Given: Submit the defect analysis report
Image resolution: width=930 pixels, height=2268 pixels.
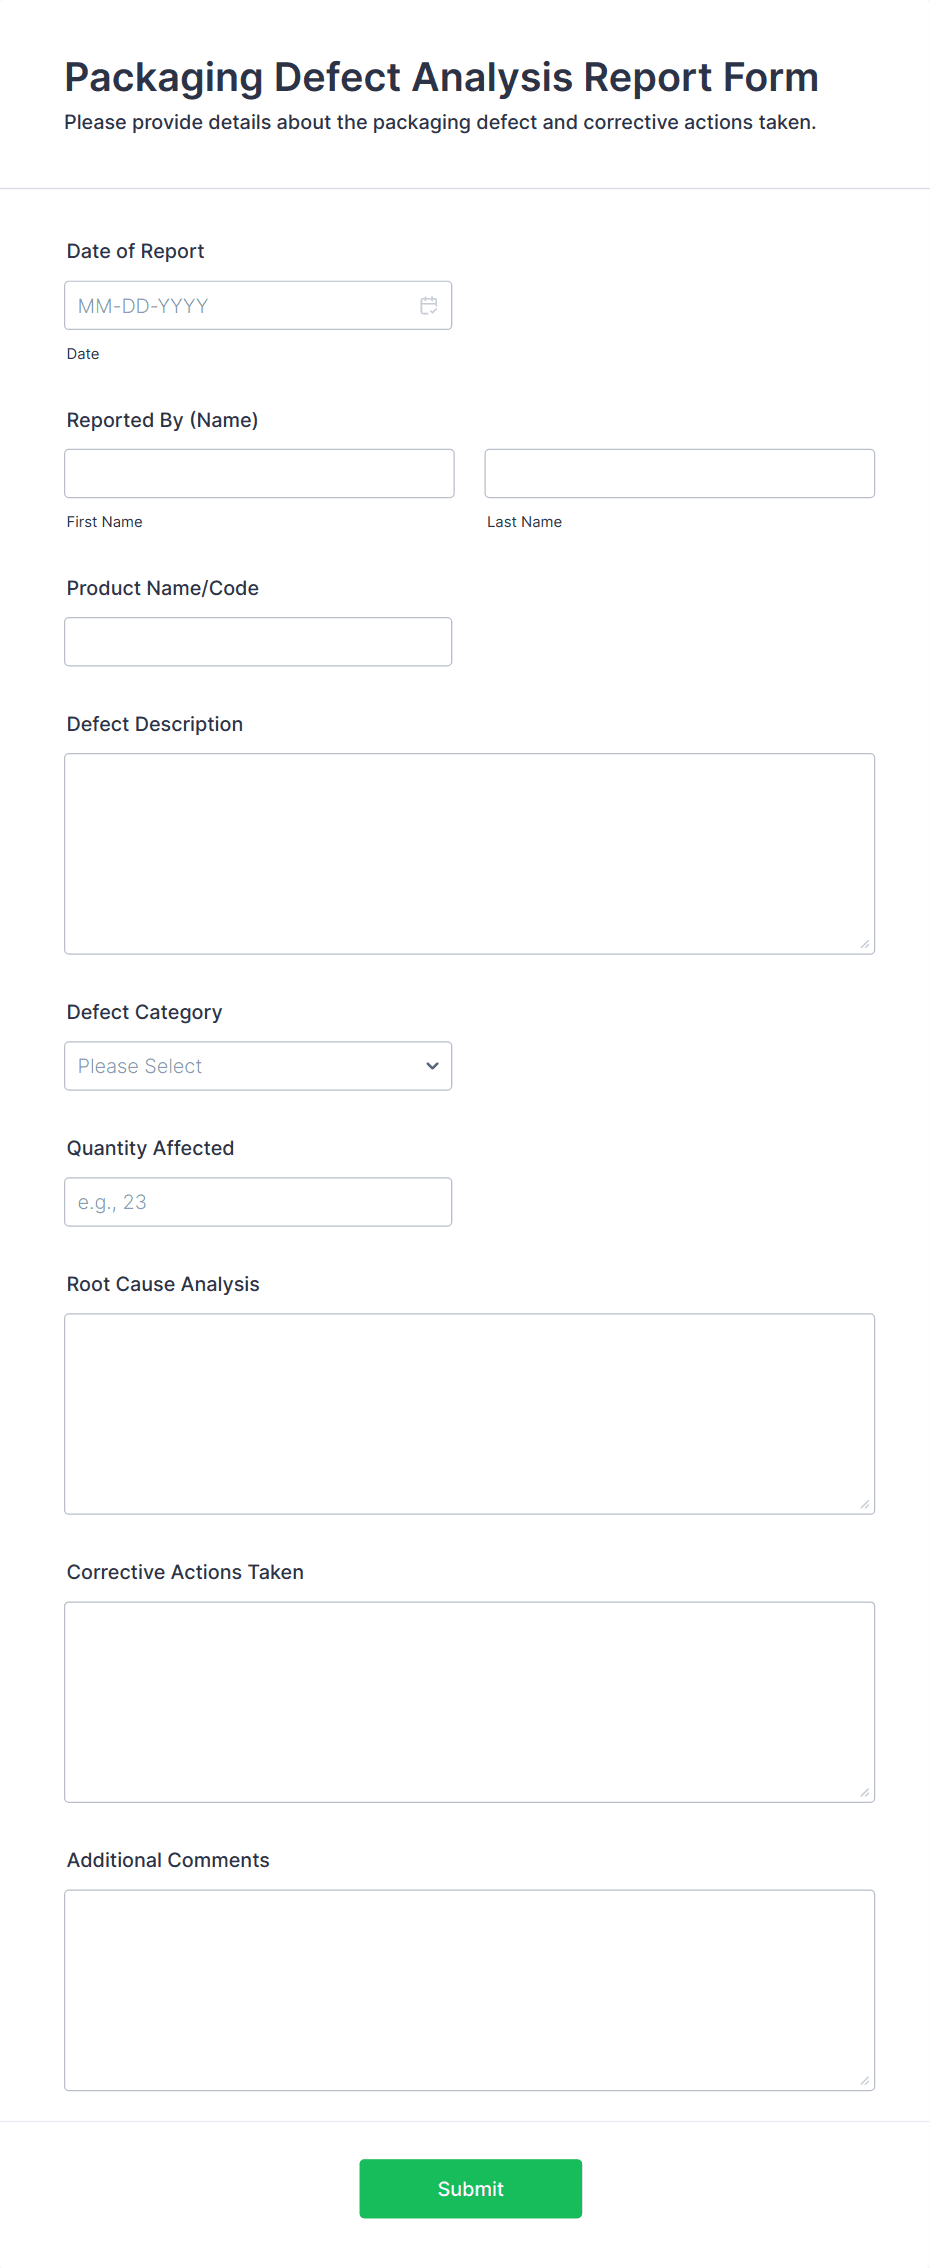Looking at the screenshot, I should tap(470, 2189).
